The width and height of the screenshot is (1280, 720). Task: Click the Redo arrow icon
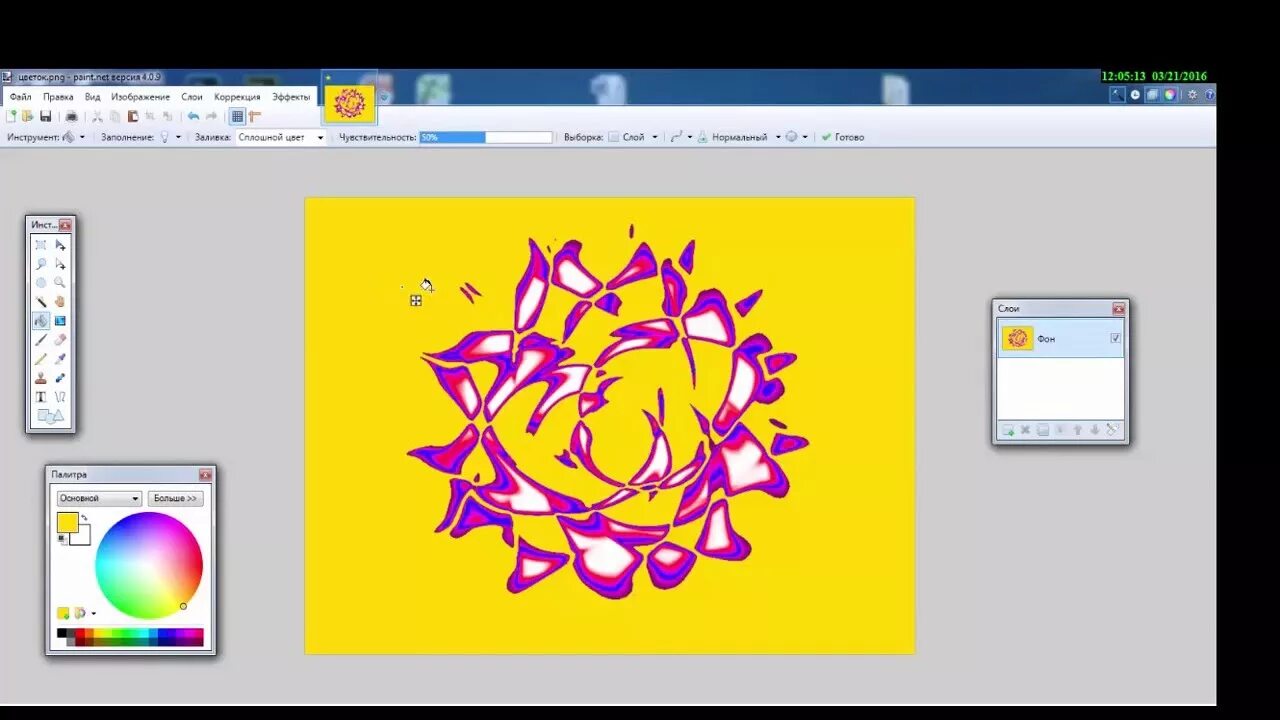pos(211,116)
